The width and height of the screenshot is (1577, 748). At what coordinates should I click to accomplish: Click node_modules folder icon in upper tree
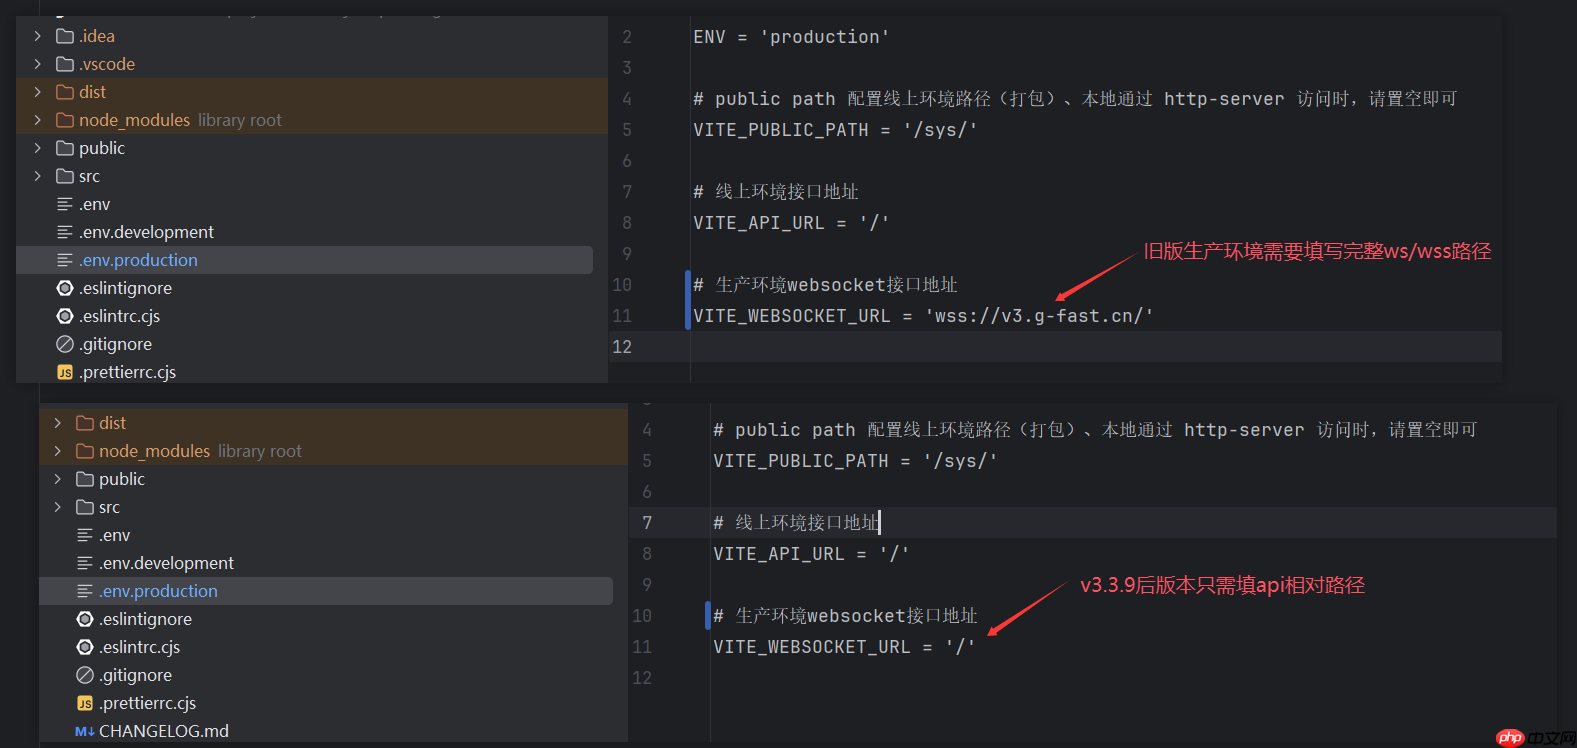point(65,120)
